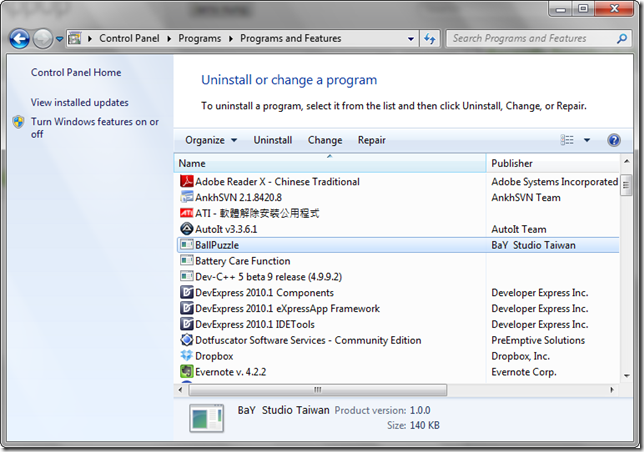644x452 pixels.
Task: Open View installed updates link
Action: coord(80,103)
